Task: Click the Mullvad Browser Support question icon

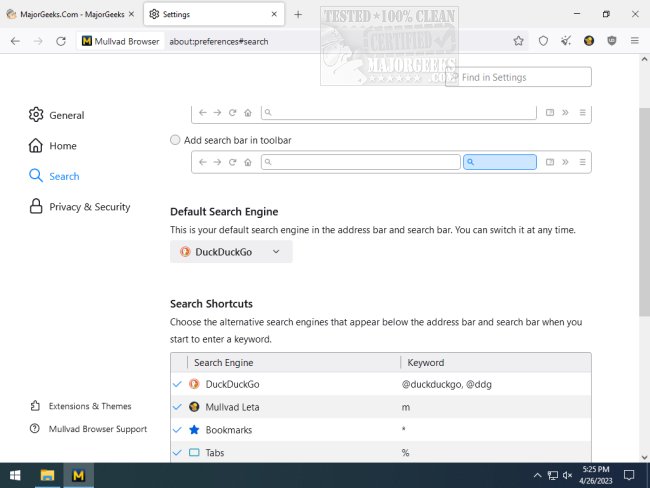Action: tap(35, 428)
